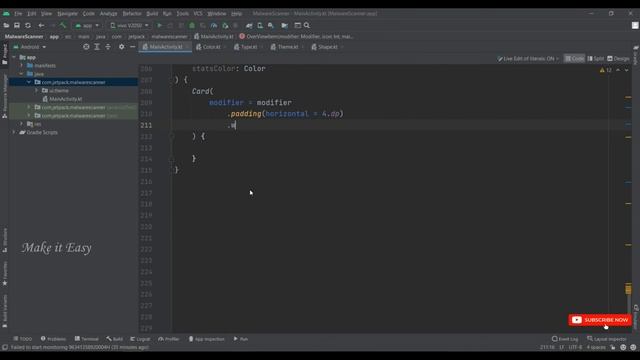Open the Structure side tab
The height and width of the screenshot is (360, 640).
coord(4,240)
